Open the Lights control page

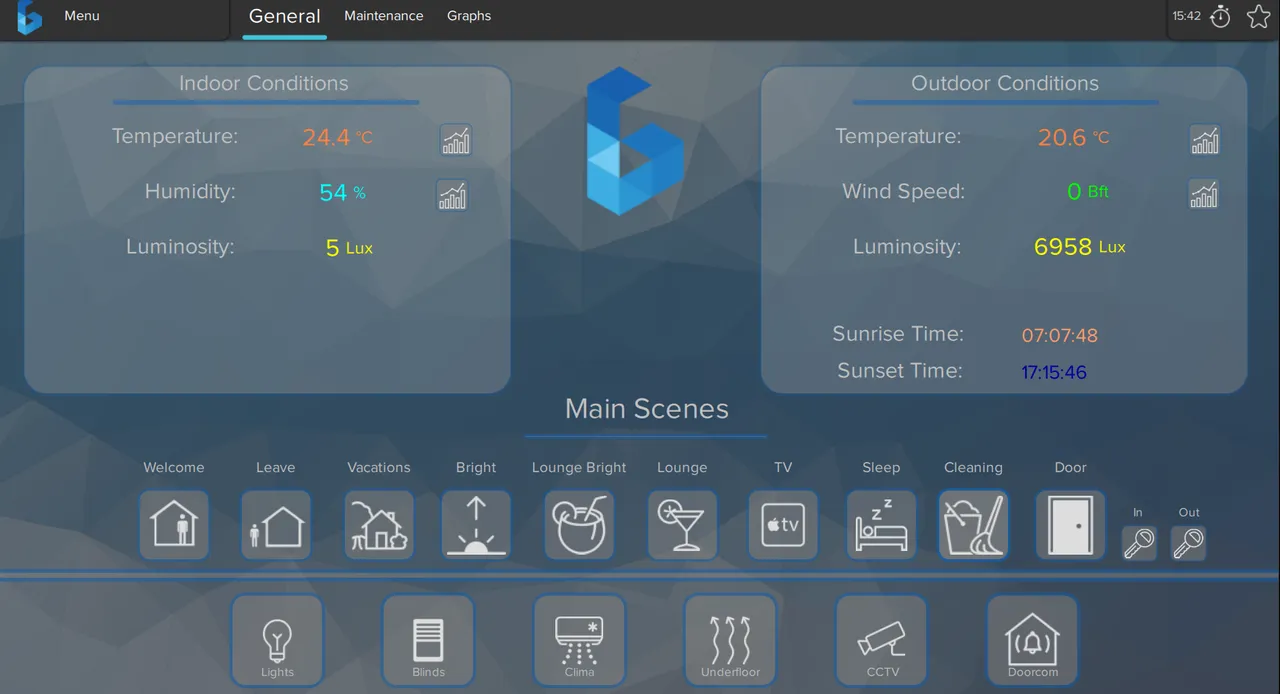[277, 640]
